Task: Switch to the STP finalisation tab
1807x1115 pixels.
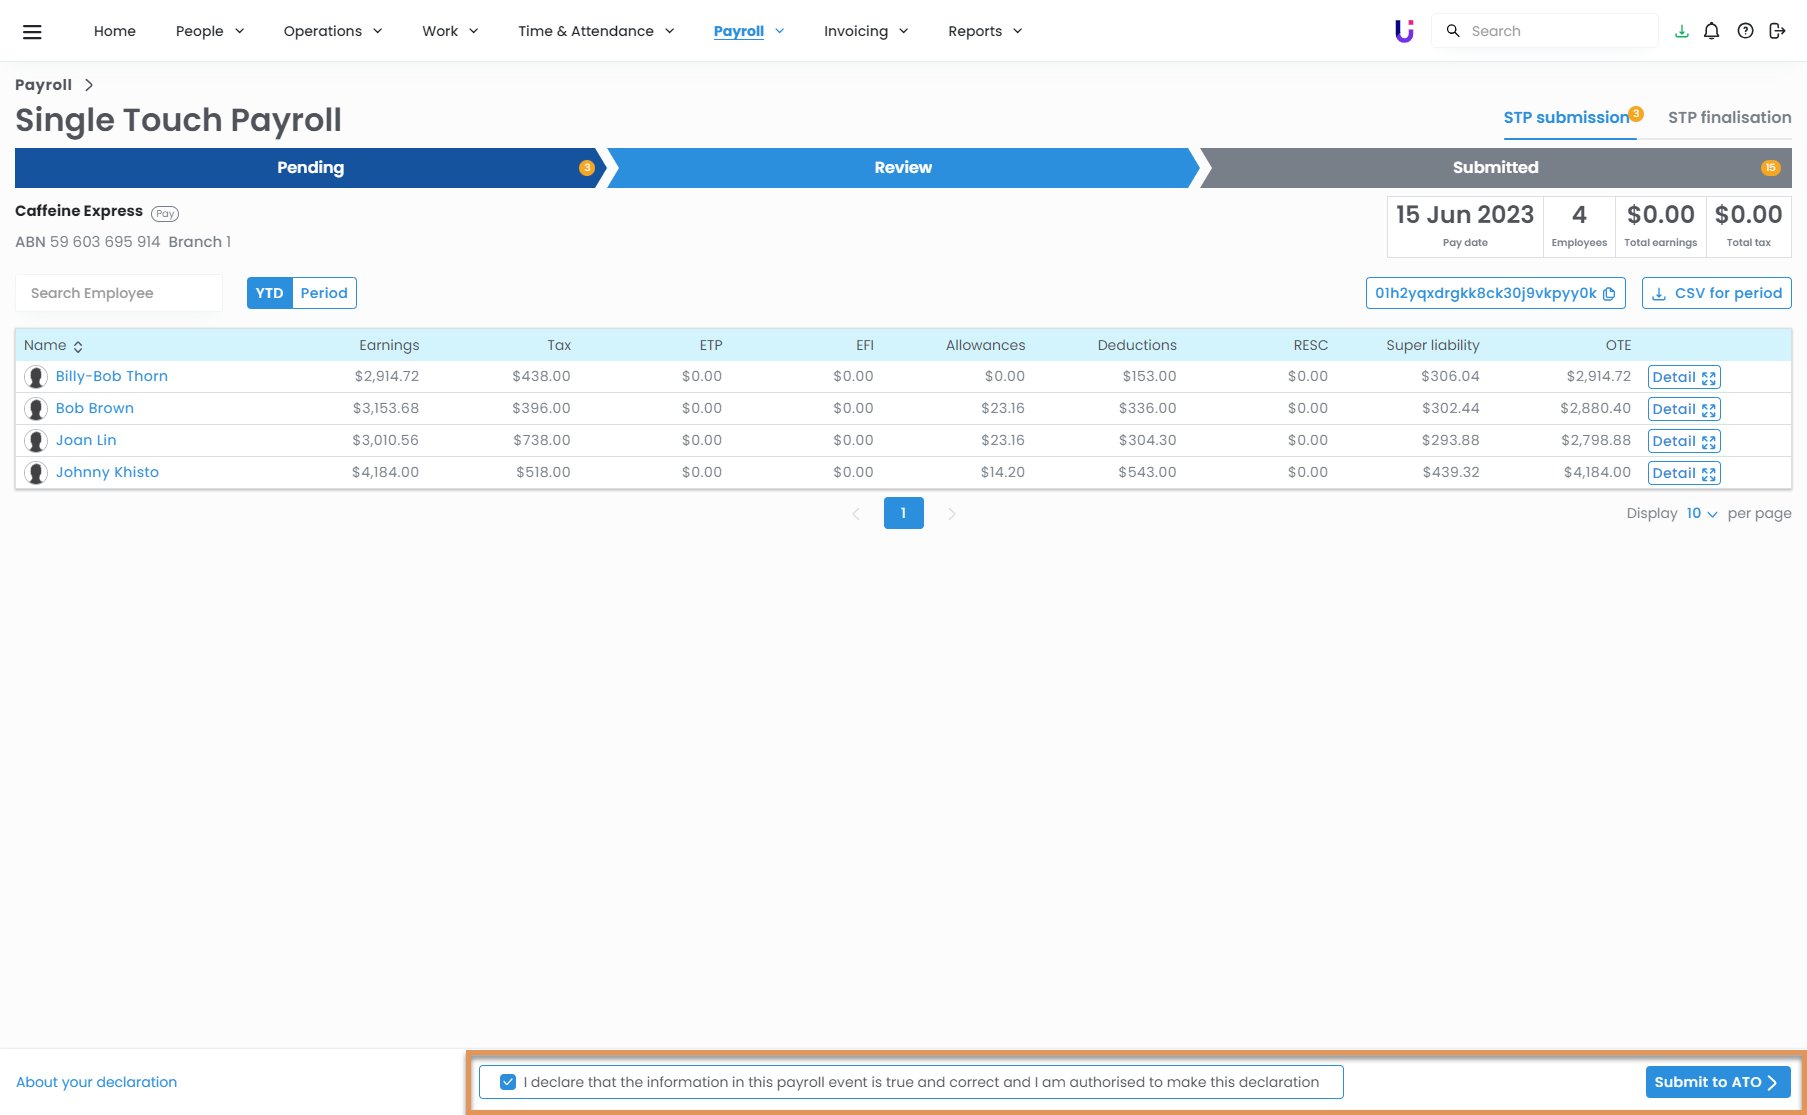Action: pyautogui.click(x=1729, y=117)
